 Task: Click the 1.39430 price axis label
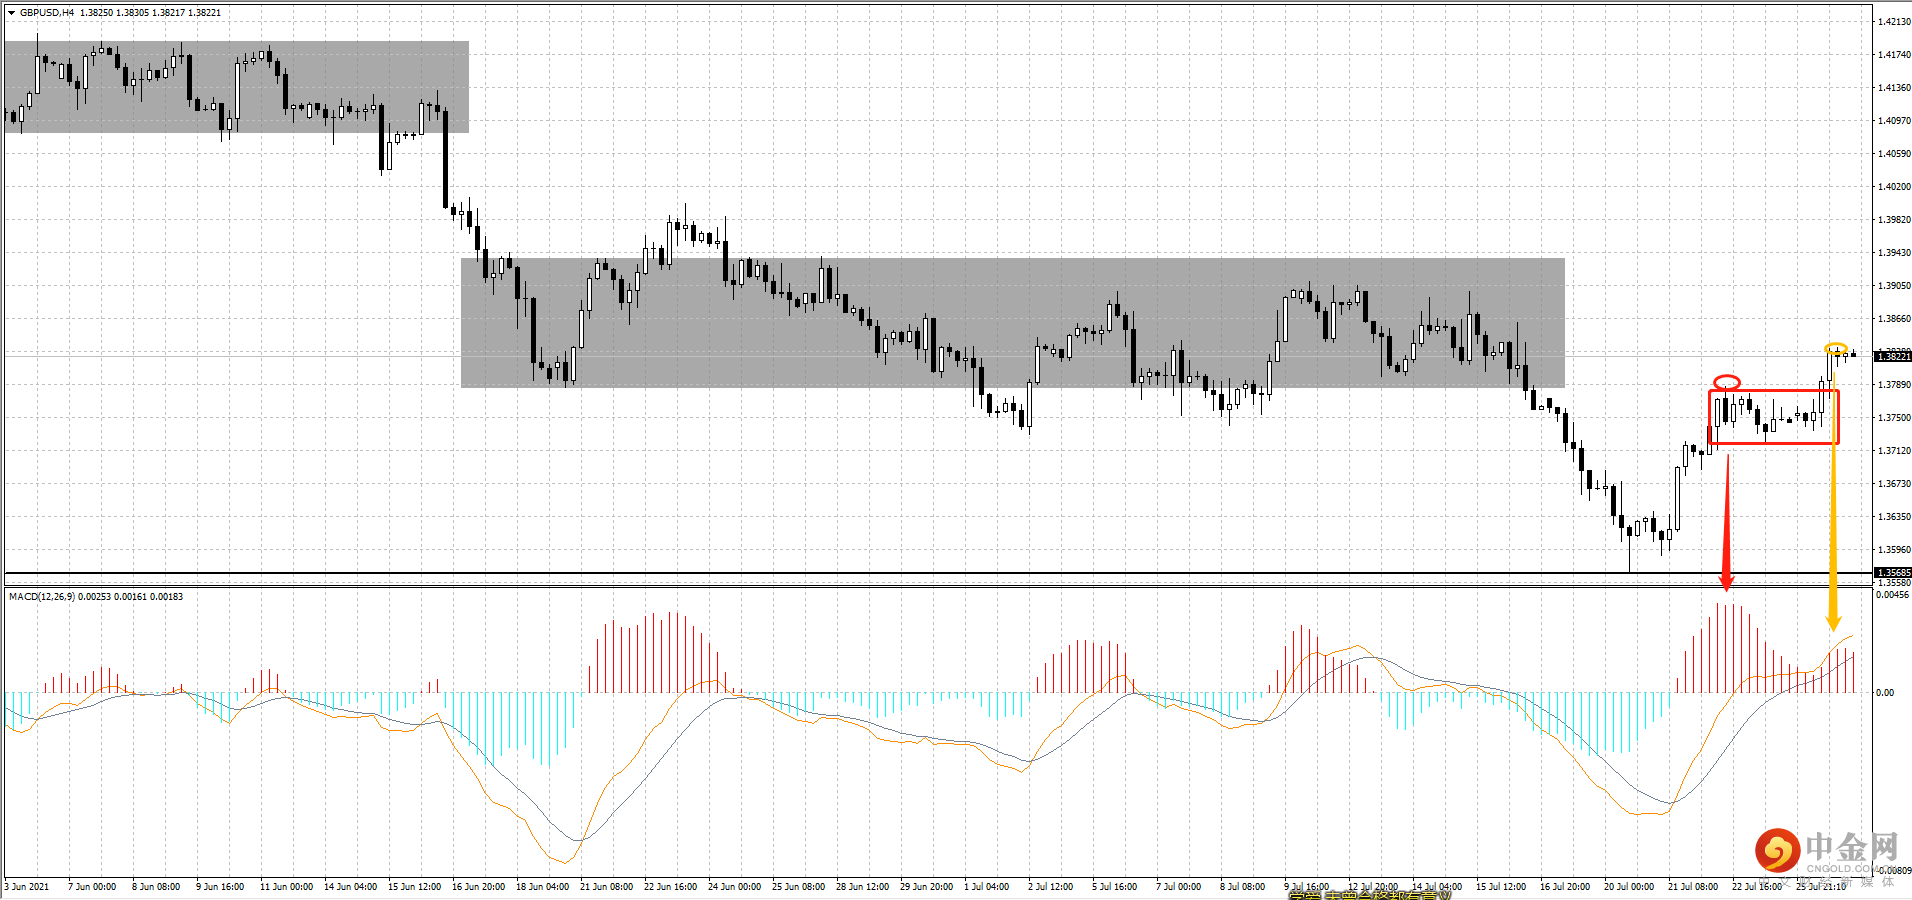1894,253
